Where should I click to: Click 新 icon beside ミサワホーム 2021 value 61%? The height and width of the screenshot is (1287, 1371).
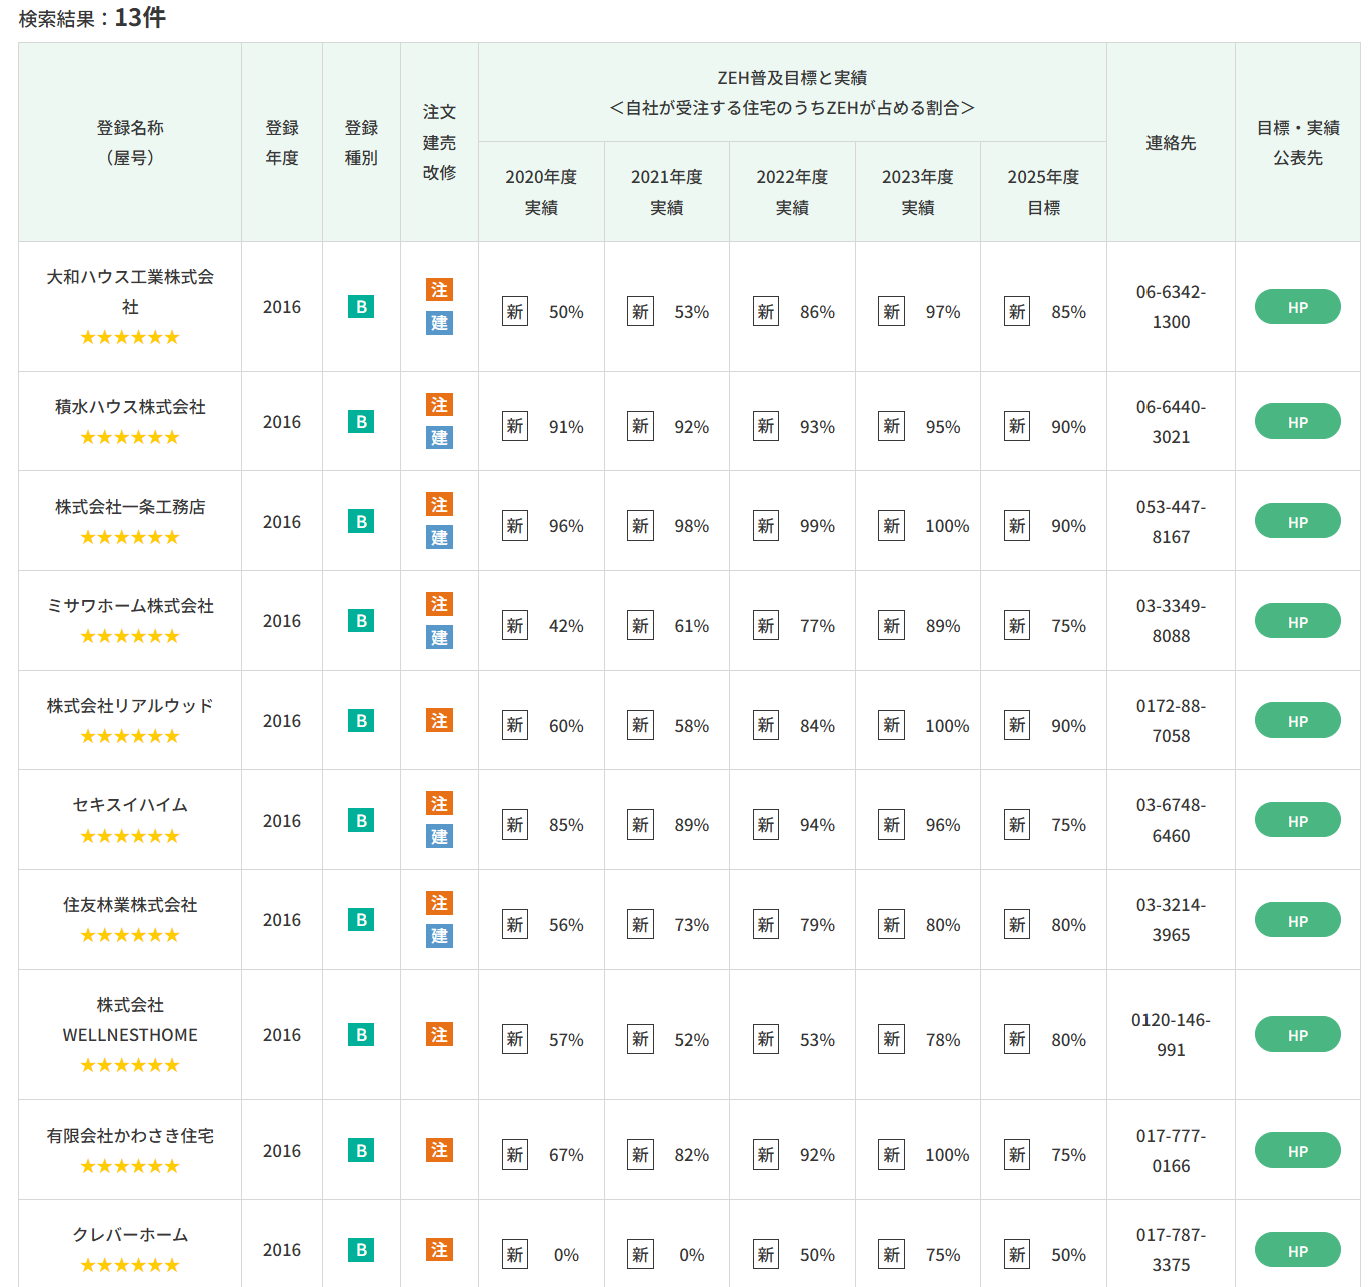pos(640,626)
